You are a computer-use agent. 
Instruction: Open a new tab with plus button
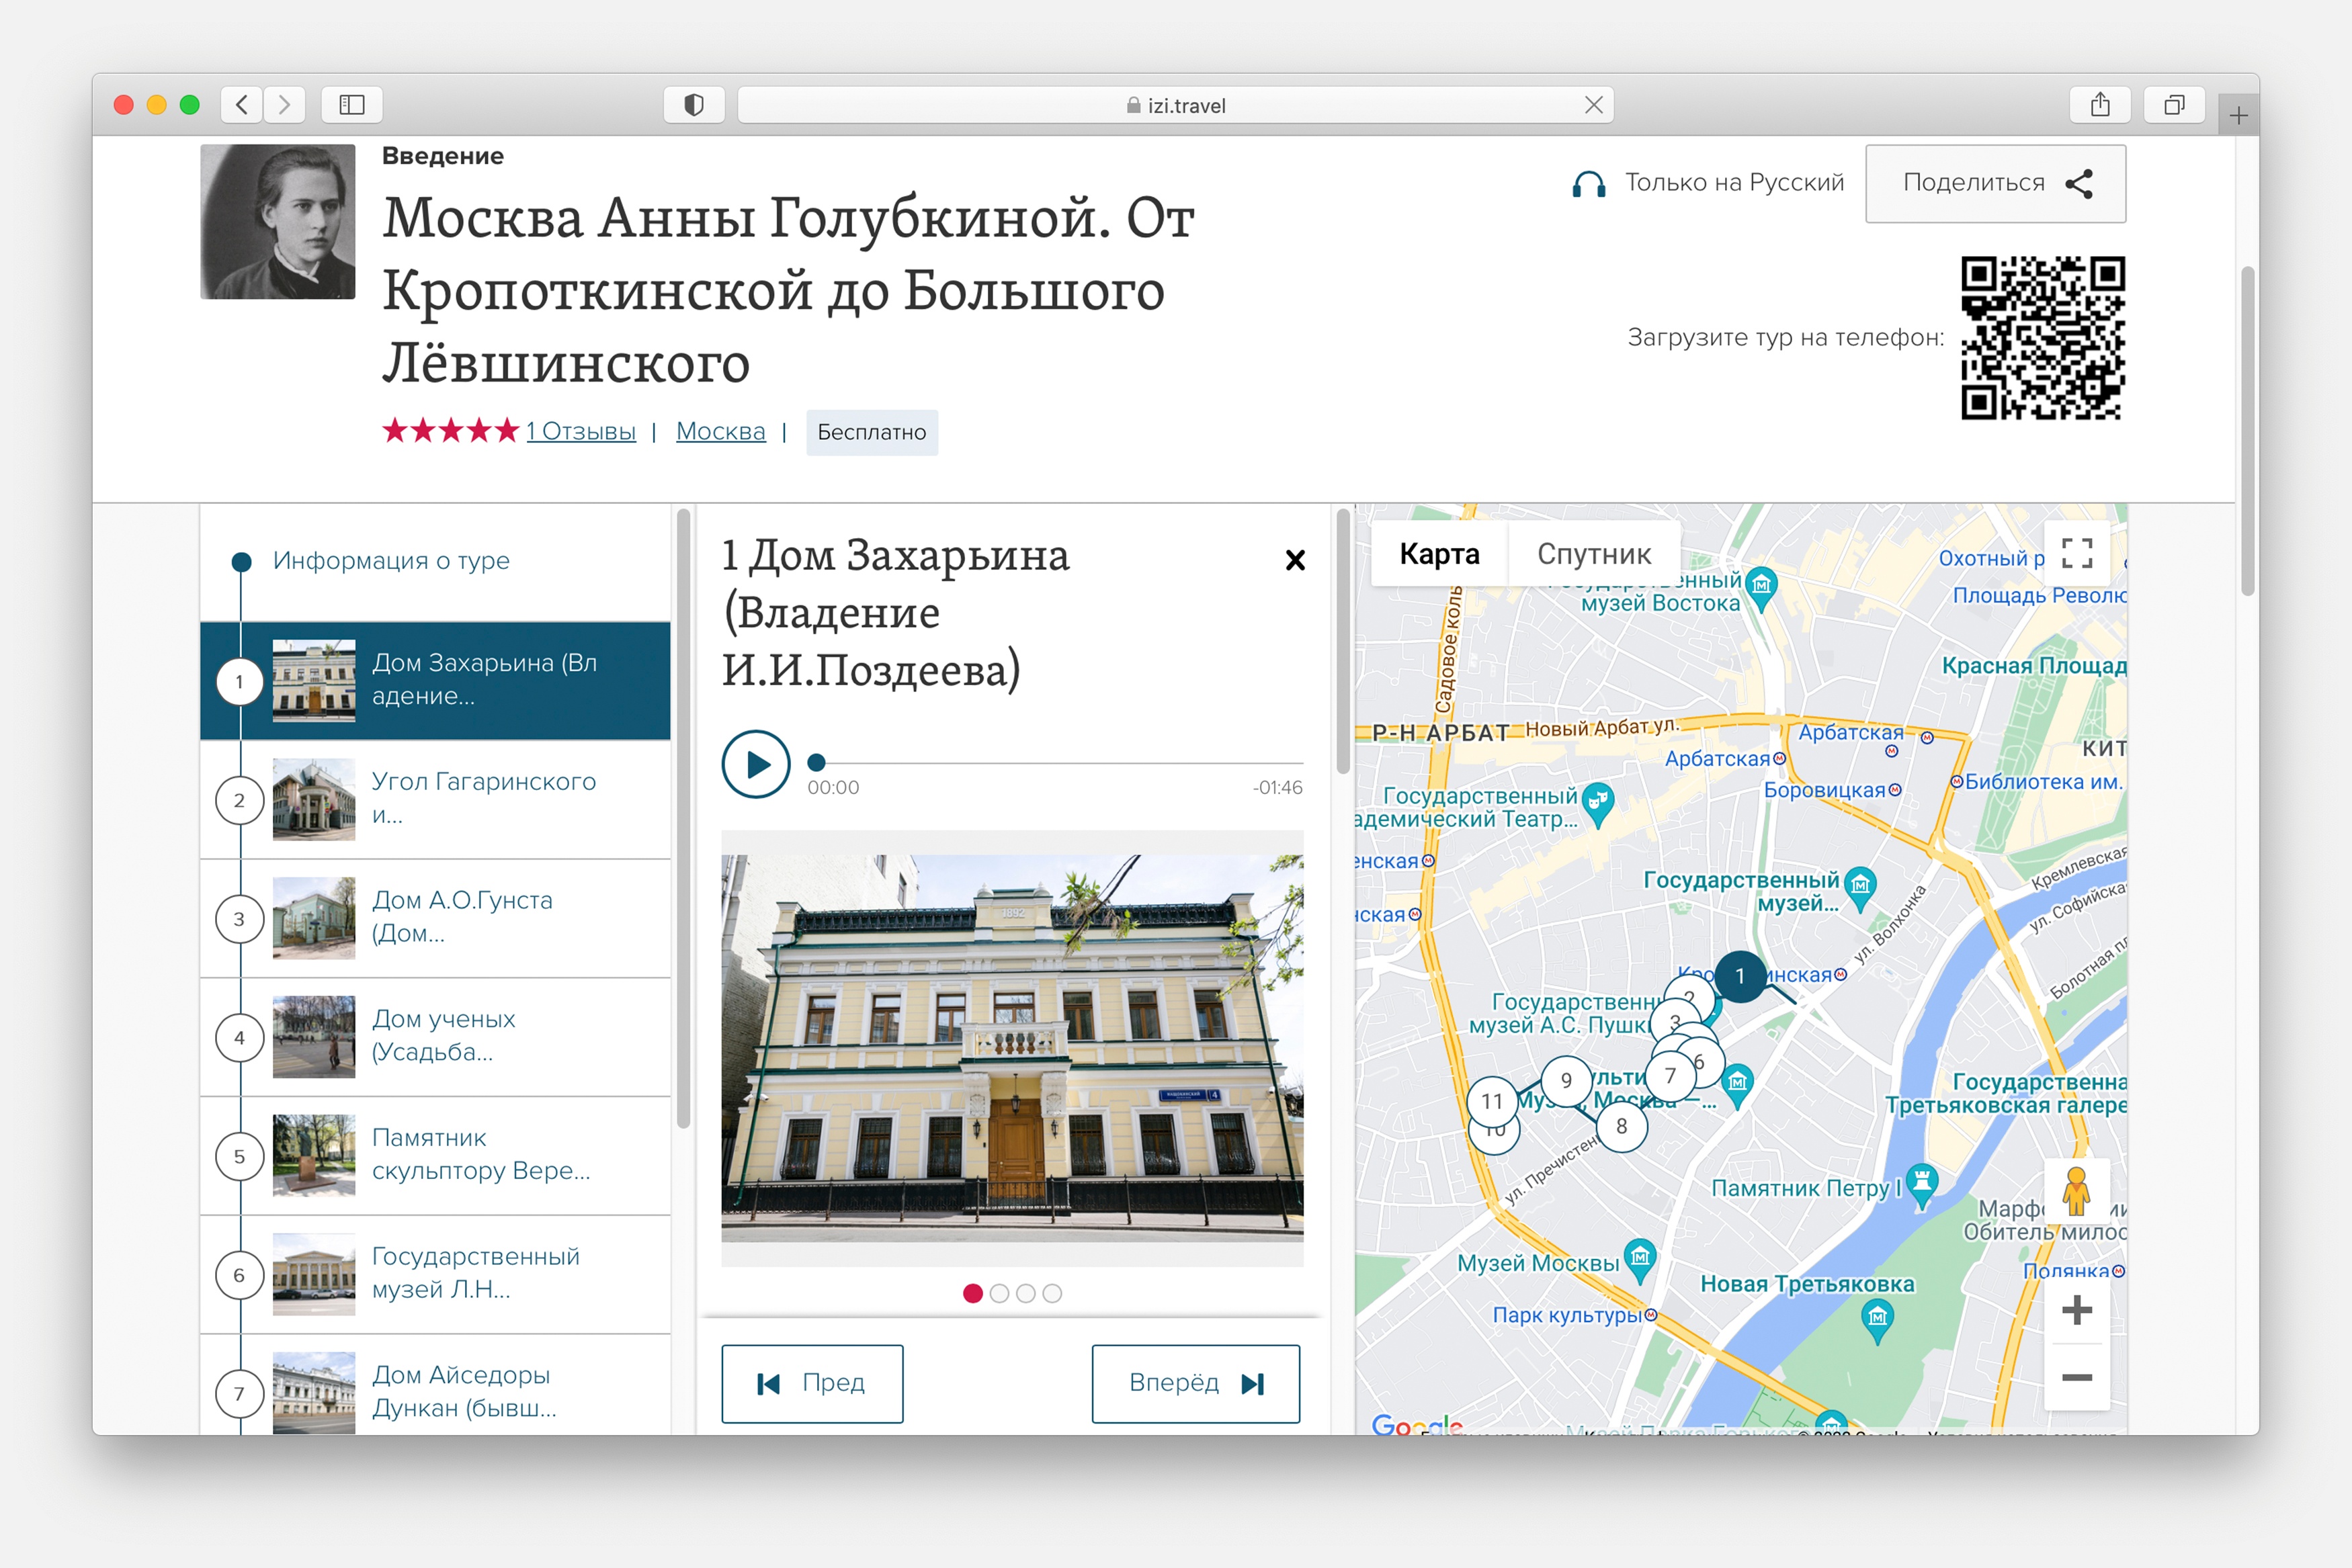[2238, 116]
